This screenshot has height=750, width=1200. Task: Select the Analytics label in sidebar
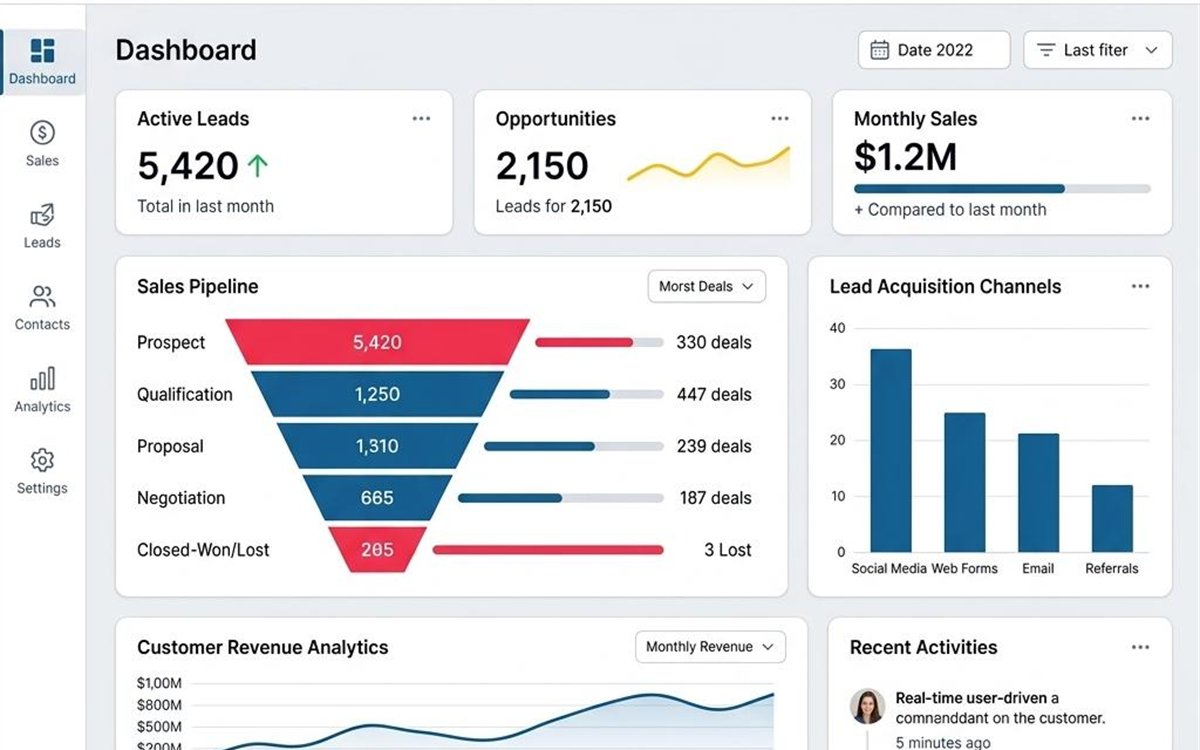click(x=42, y=407)
